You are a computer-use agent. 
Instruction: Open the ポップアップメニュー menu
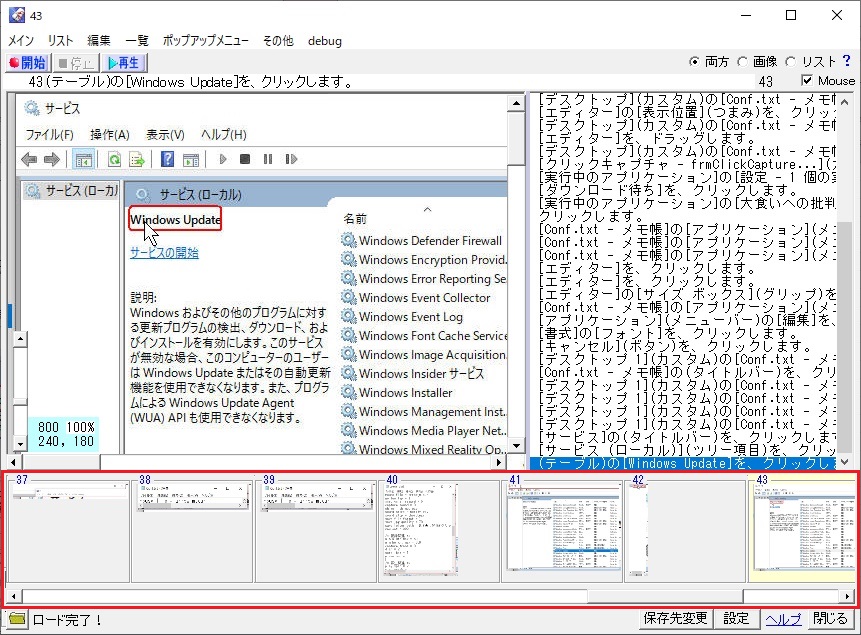tap(205, 41)
